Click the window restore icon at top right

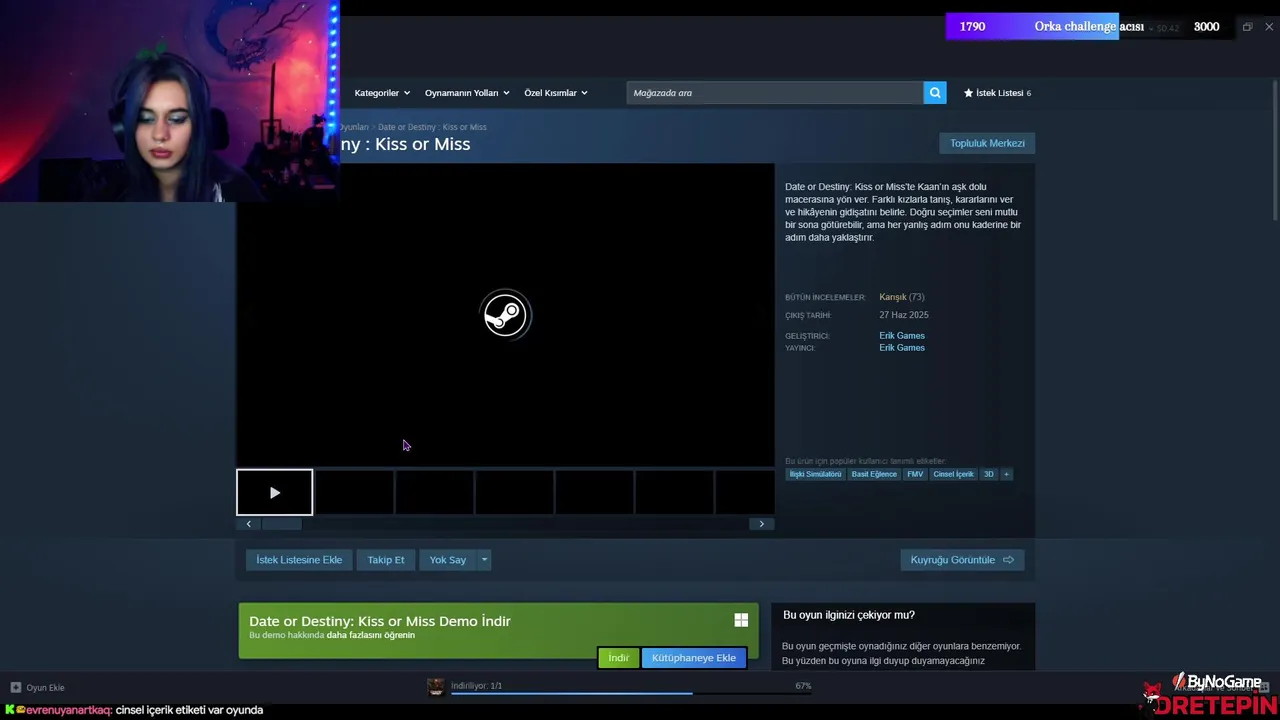click(x=1247, y=27)
